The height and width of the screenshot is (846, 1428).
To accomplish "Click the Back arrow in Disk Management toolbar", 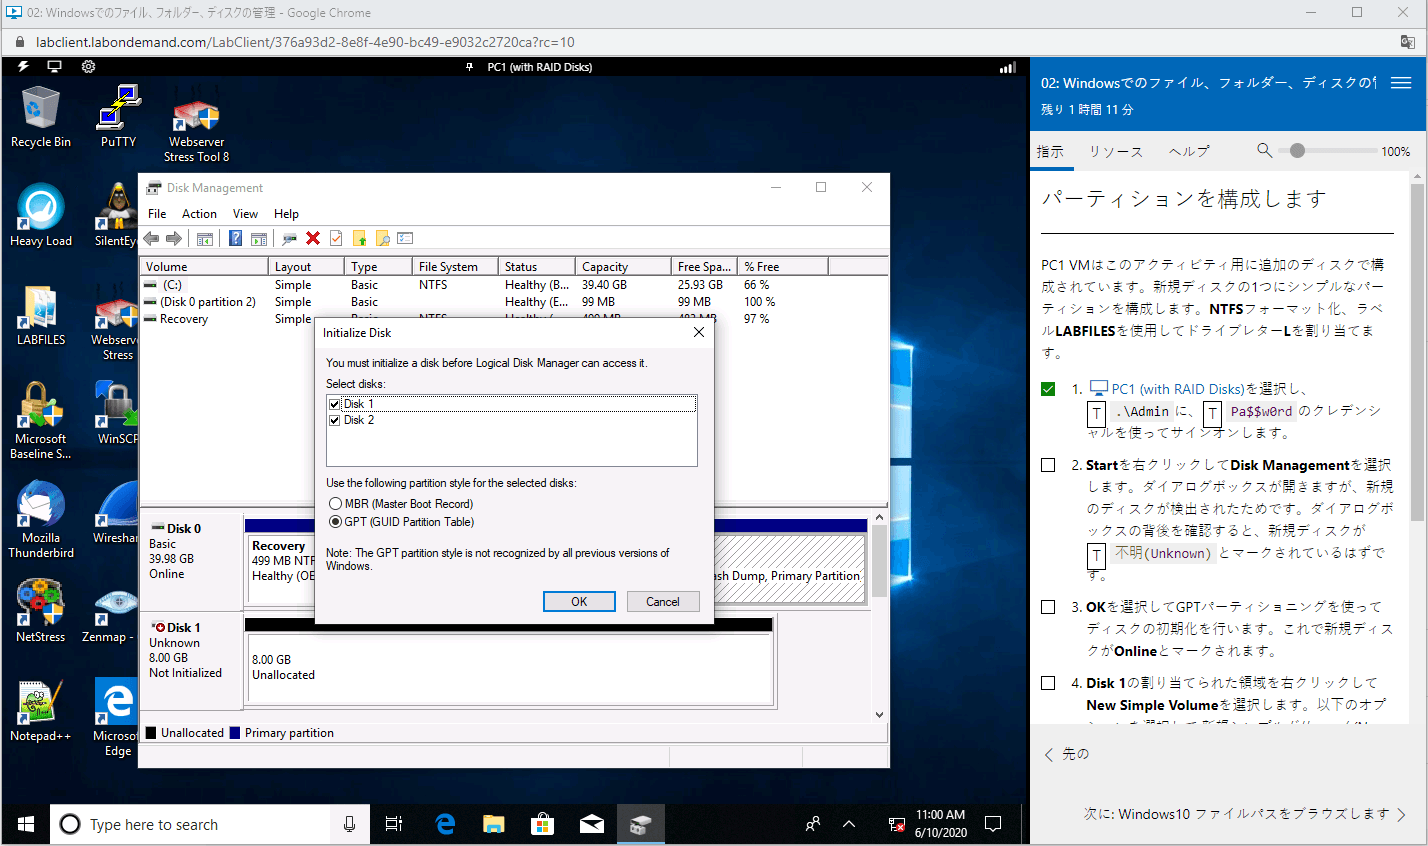I will pyautogui.click(x=151, y=238).
